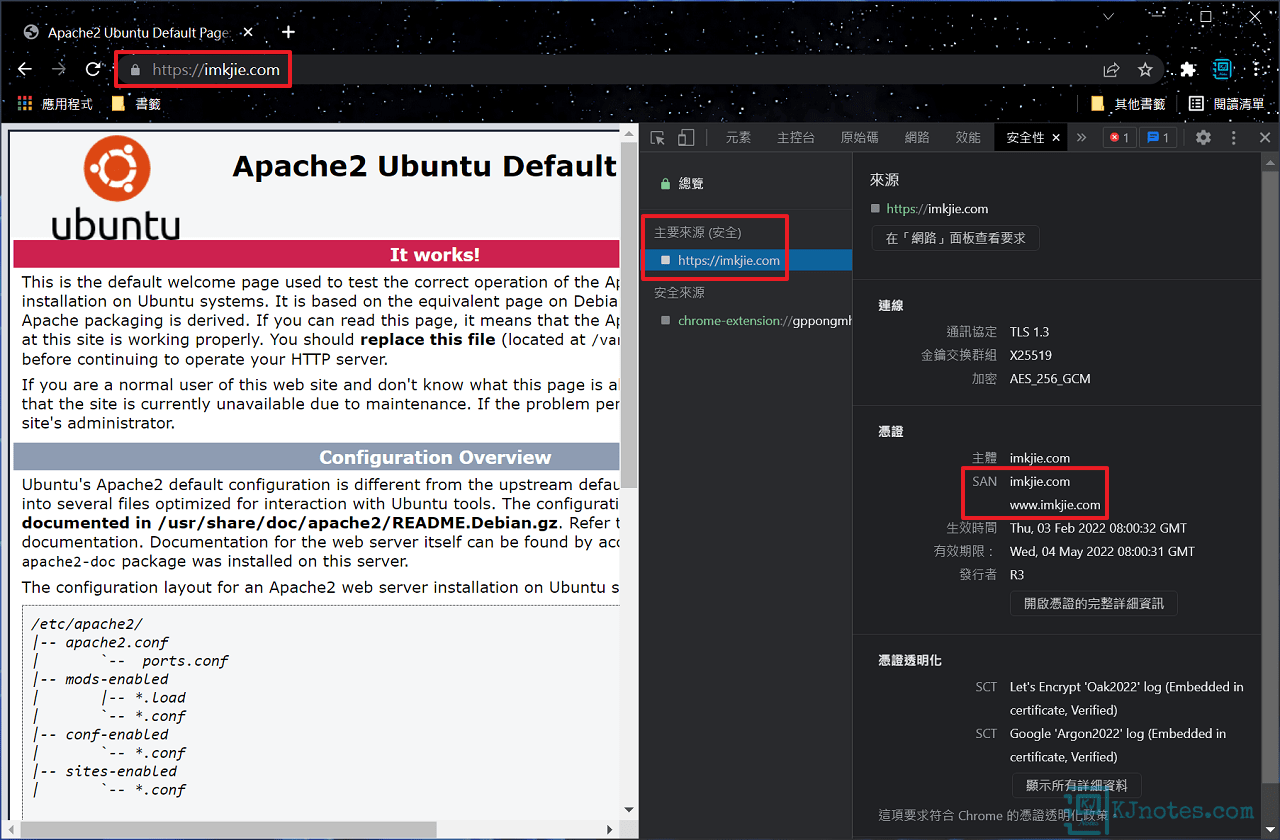Click the TLS 1.3 protocol value
This screenshot has height=840, width=1280.
1029,331
